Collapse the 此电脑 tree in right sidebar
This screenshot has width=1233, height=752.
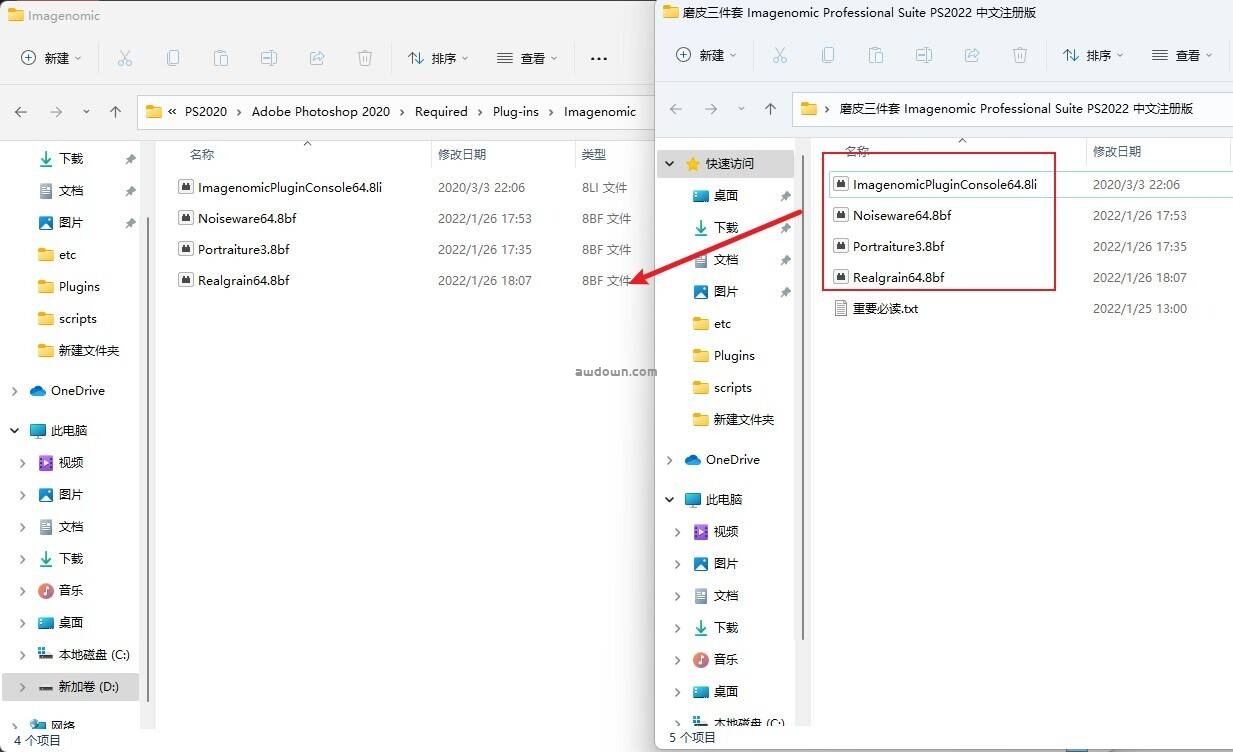pos(669,499)
